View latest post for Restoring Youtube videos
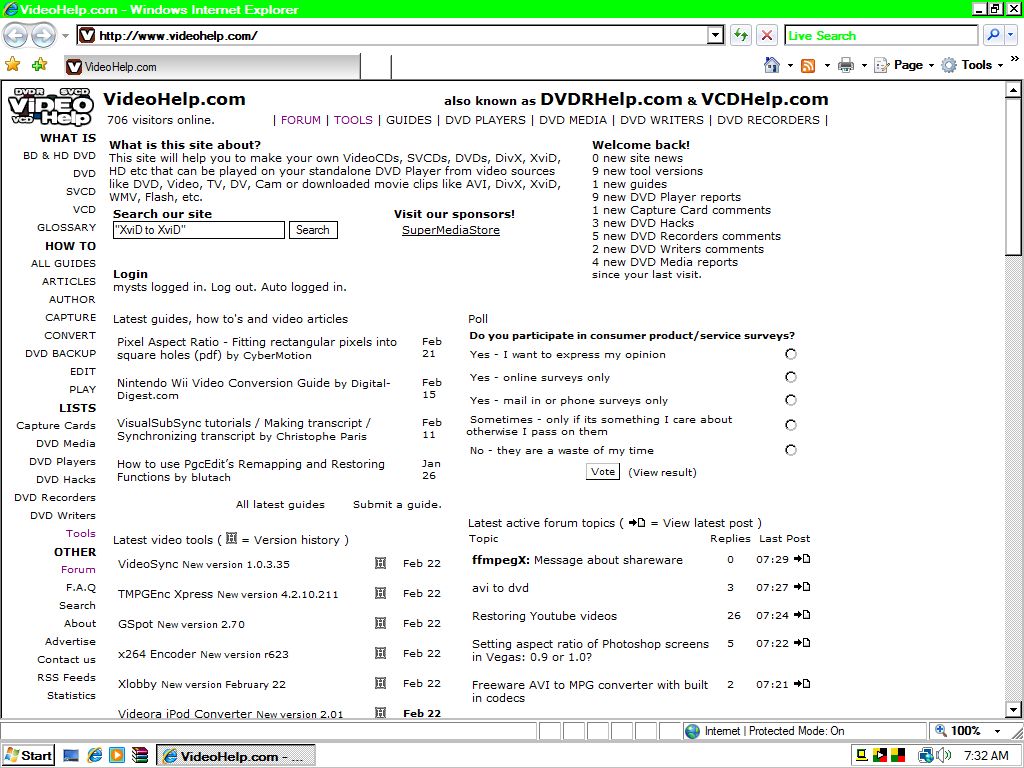Viewport: 1024px width, 768px height. (802, 615)
